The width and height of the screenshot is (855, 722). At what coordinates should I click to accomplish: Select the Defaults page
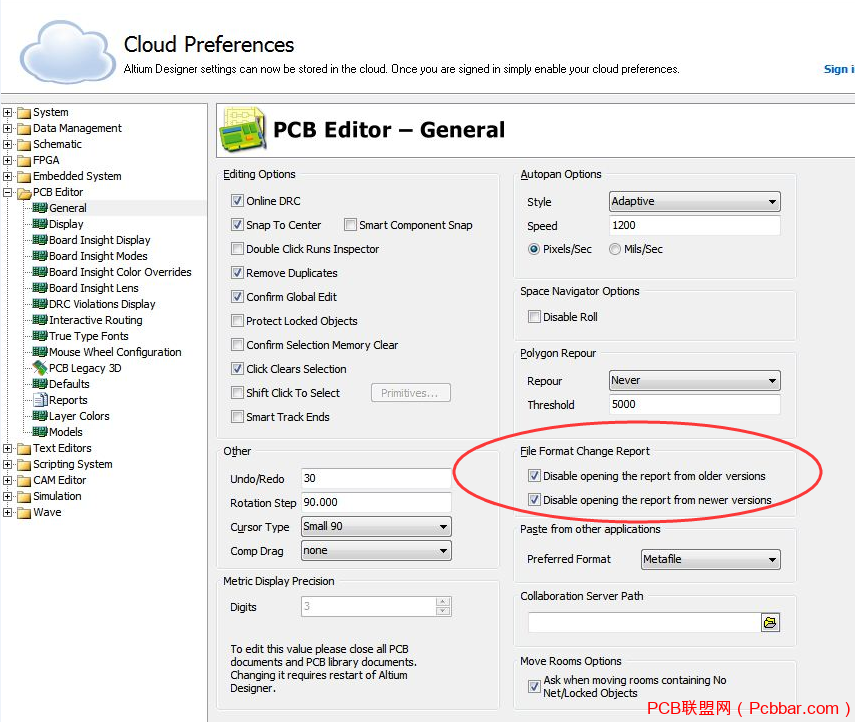click(69, 384)
